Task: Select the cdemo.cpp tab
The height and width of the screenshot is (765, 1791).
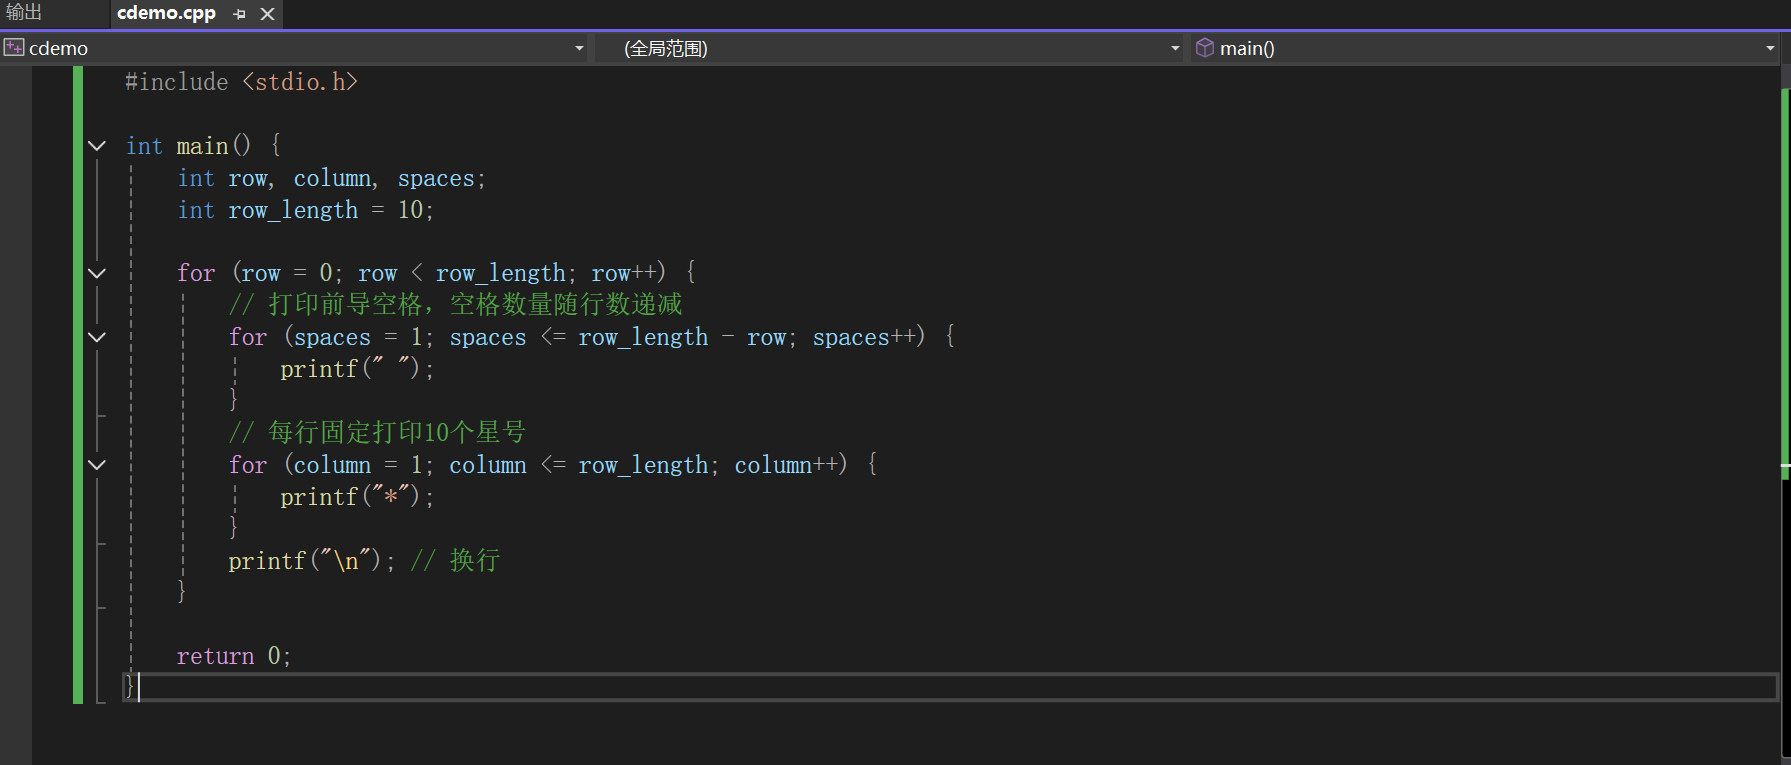Action: (166, 13)
